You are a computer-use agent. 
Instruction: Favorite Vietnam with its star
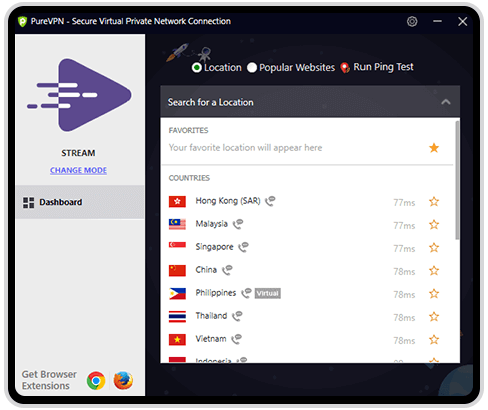434,340
